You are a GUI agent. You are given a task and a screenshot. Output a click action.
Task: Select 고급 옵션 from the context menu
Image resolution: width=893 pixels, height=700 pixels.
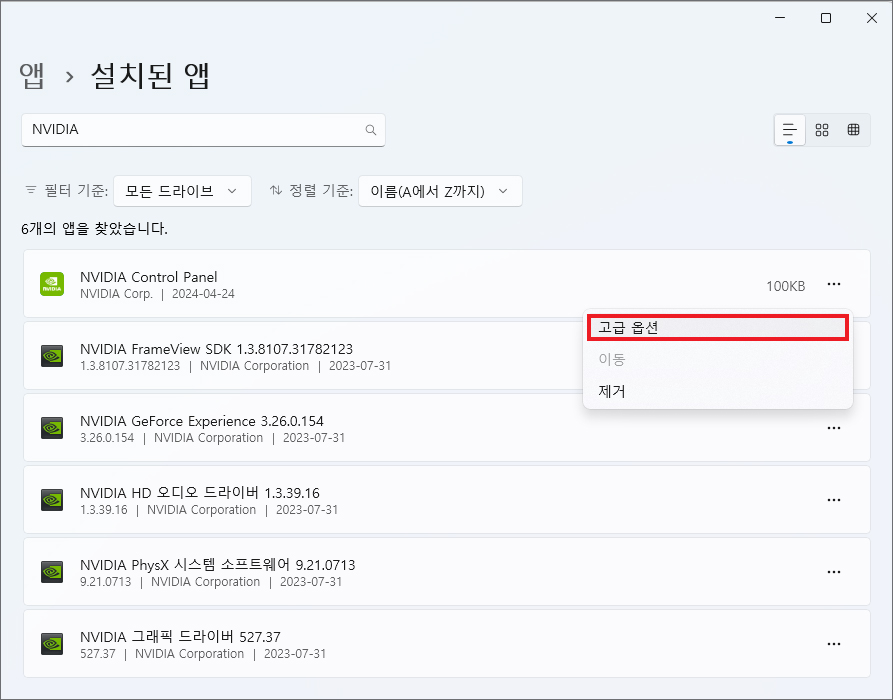718,328
